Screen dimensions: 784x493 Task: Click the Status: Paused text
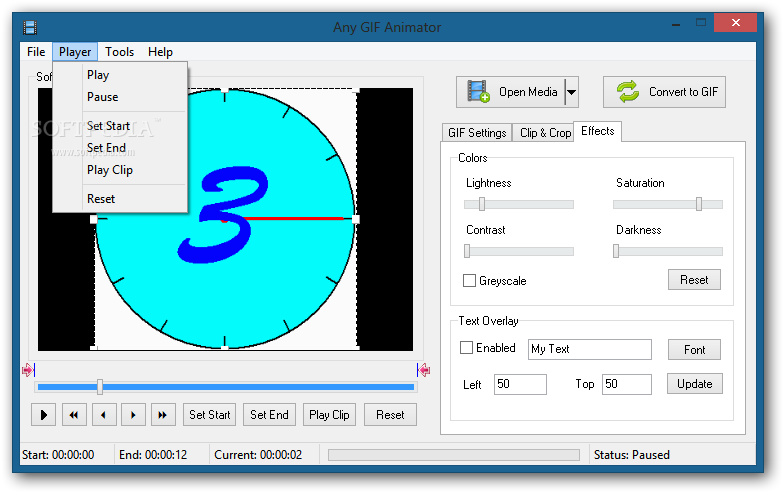pyautogui.click(x=632, y=454)
